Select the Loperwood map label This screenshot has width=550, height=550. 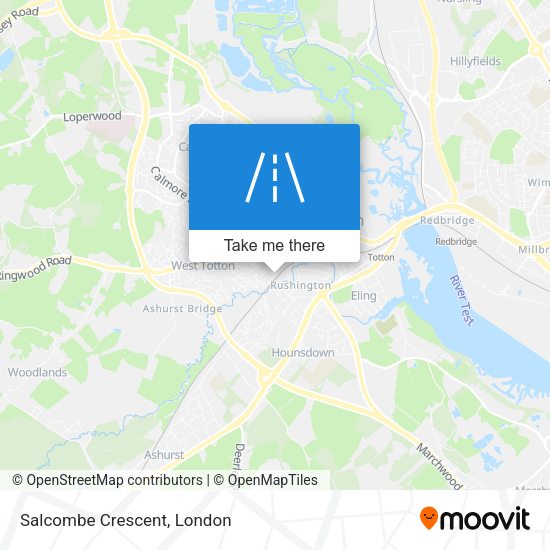92,116
